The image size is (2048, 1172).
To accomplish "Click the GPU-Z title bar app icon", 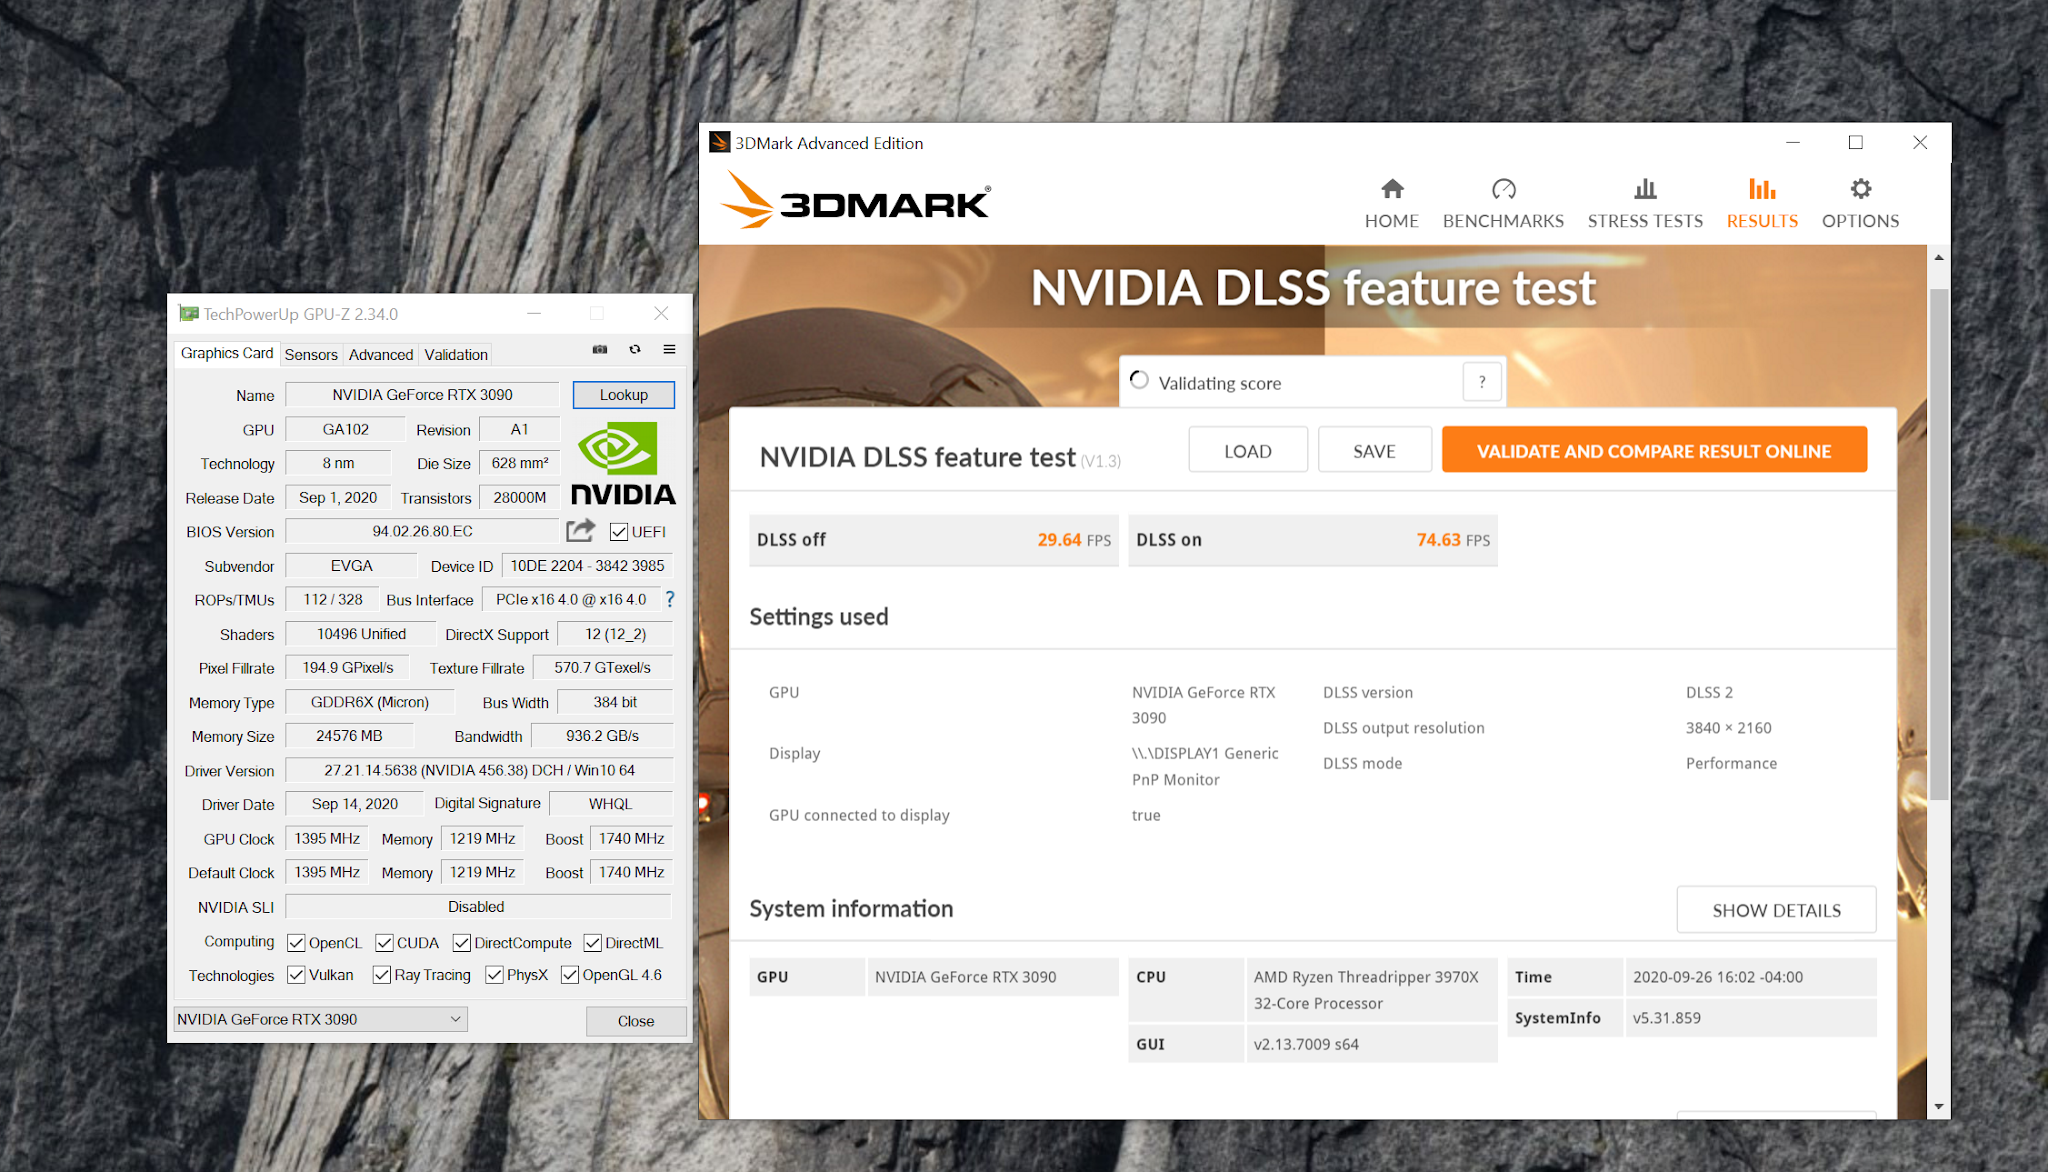I will click(189, 314).
